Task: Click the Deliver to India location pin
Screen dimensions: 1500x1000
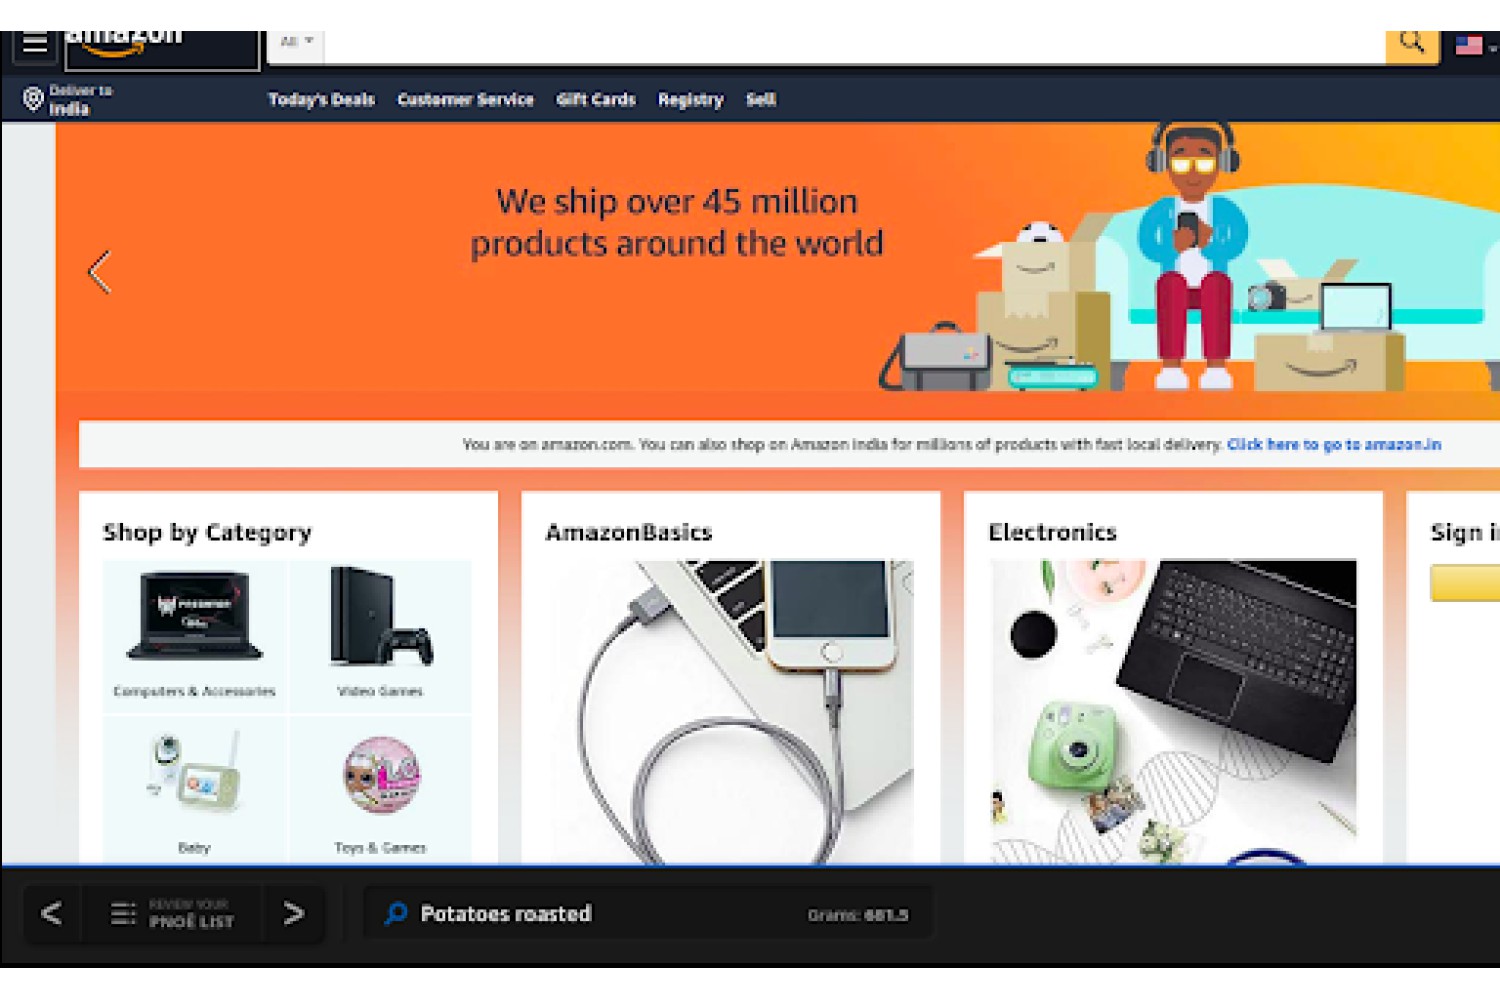Action: [x=33, y=99]
